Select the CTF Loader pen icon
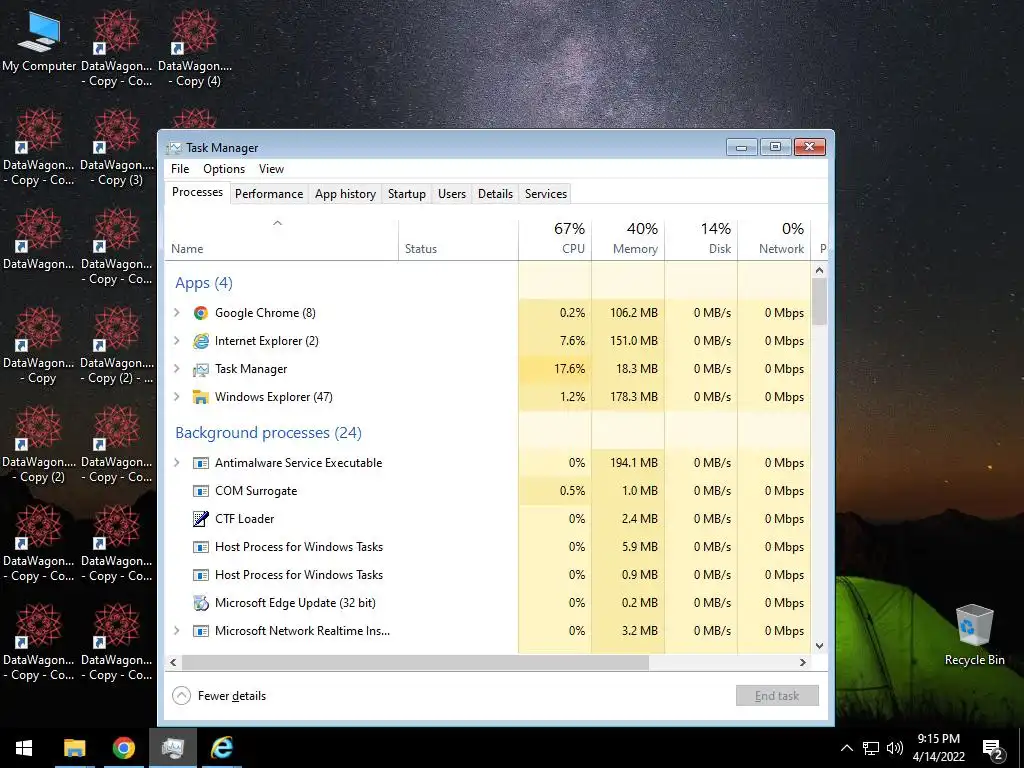1024x768 pixels. point(200,519)
